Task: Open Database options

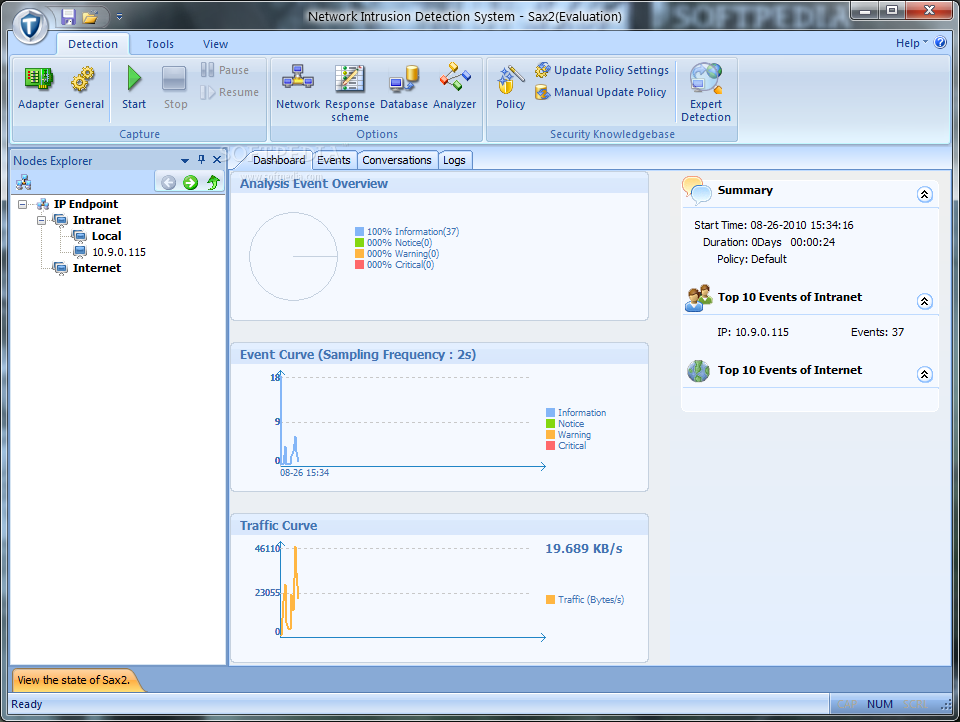Action: (403, 88)
